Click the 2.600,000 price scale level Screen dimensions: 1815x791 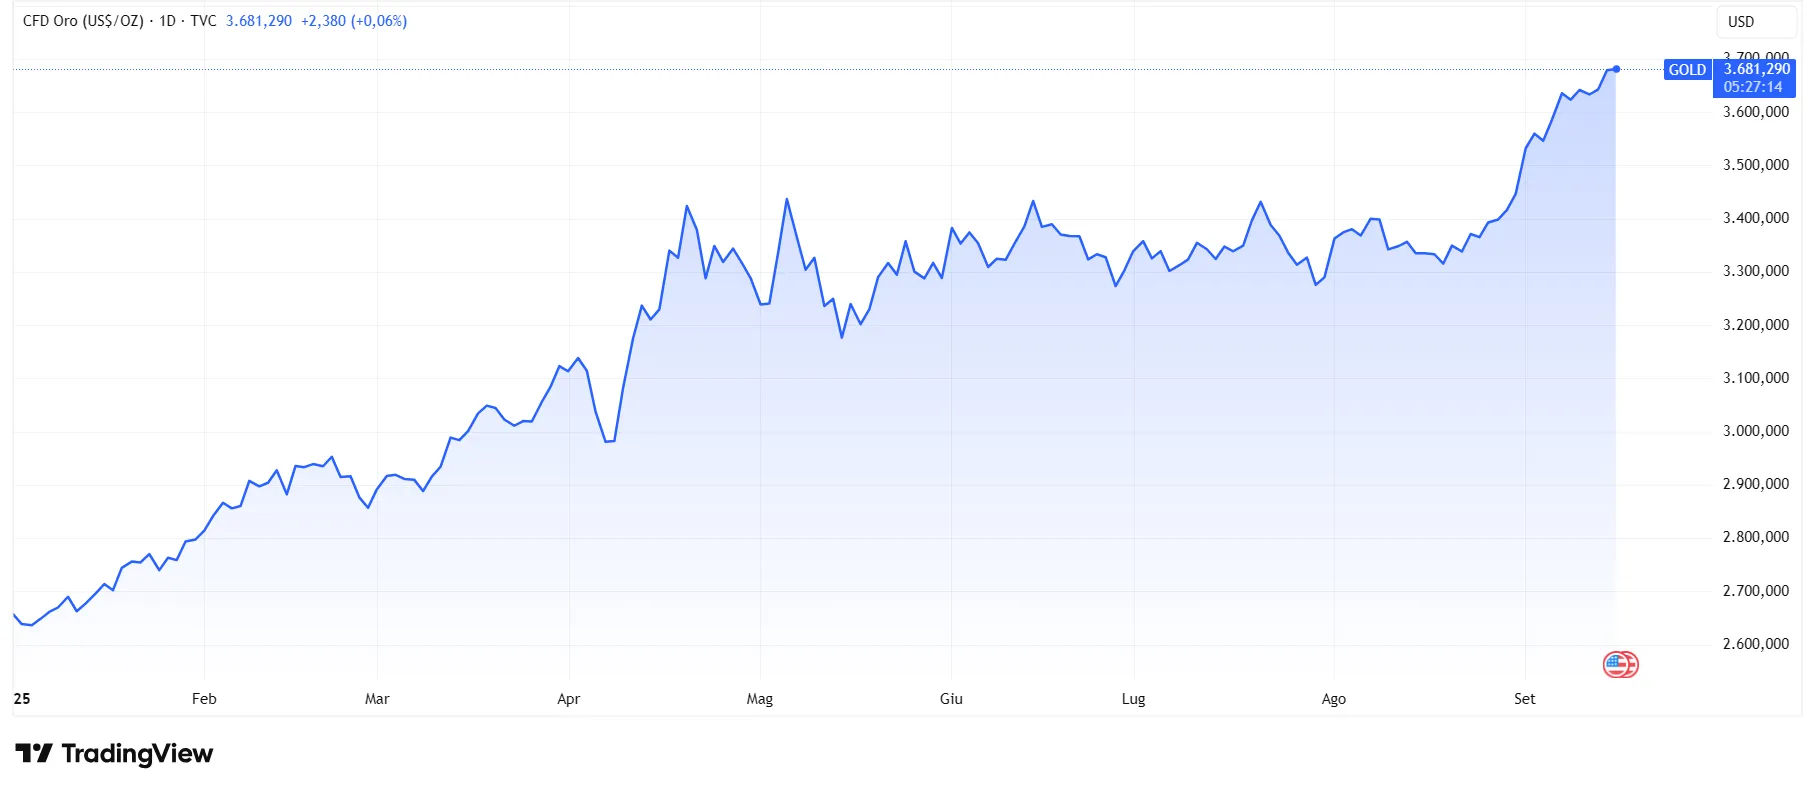tap(1755, 644)
